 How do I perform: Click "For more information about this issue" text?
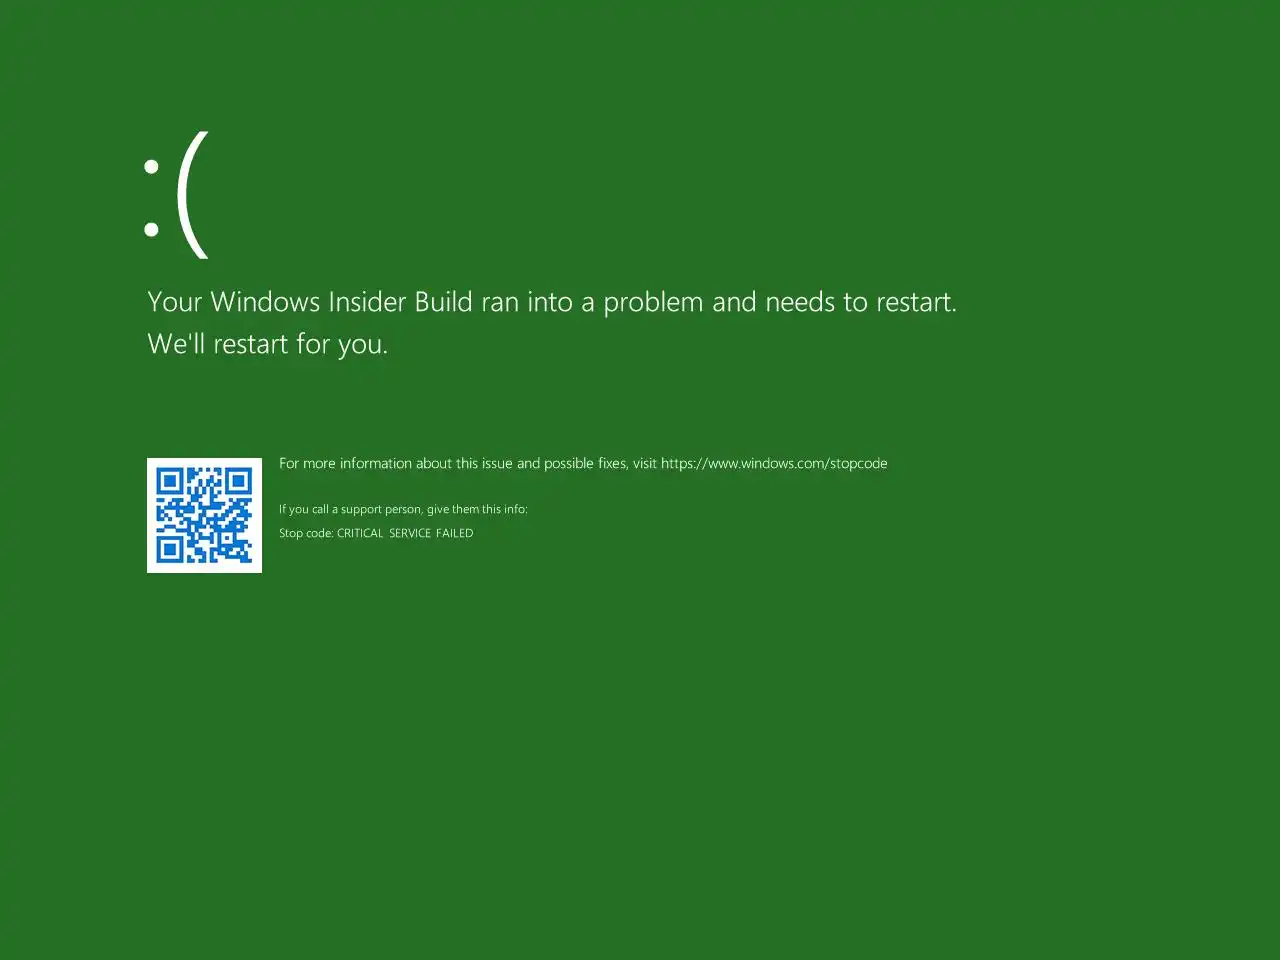coord(396,463)
